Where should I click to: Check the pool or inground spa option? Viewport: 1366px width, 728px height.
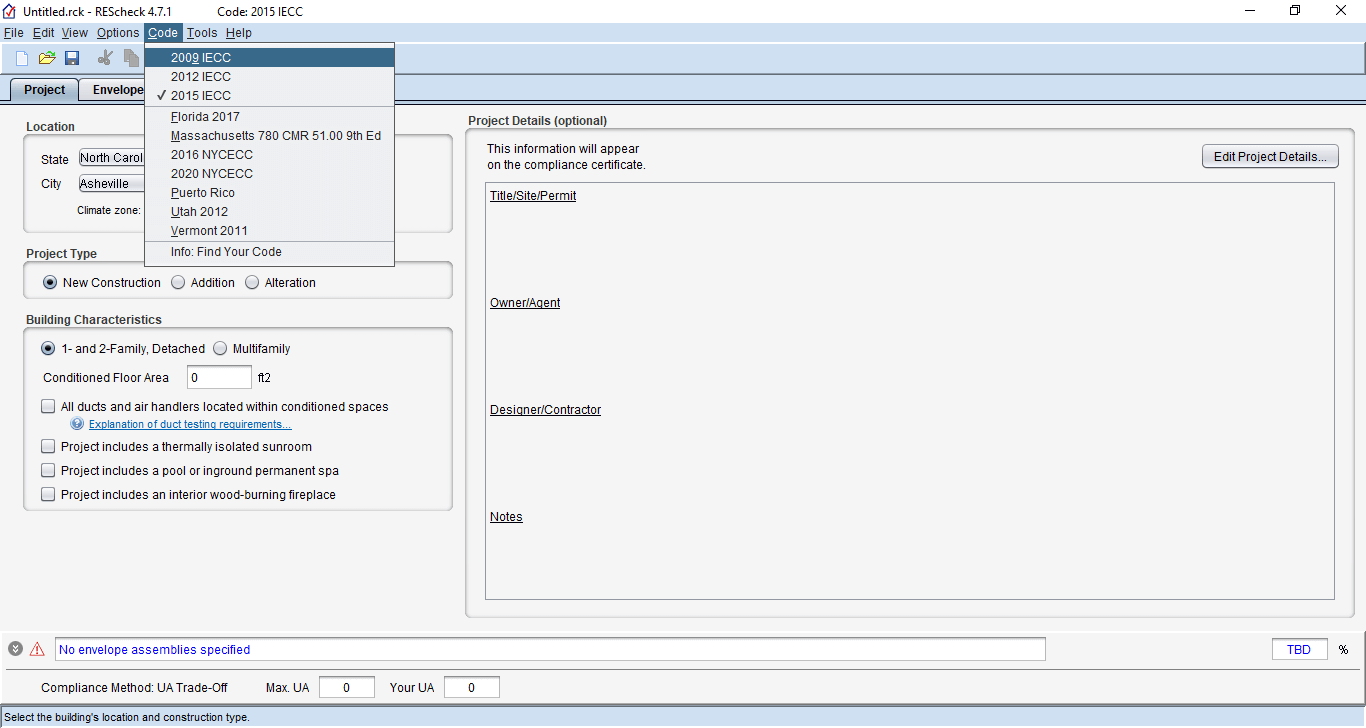coord(48,471)
